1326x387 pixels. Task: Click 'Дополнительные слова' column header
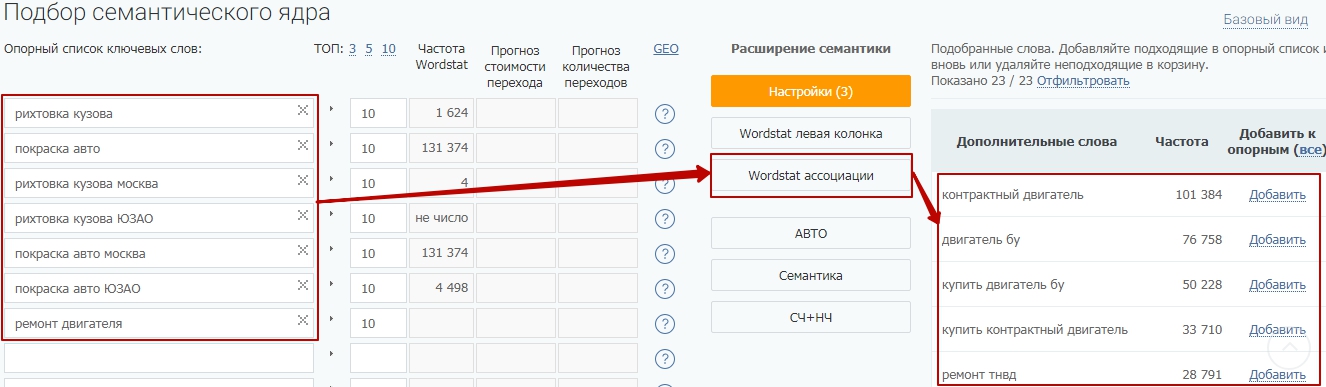[x=1037, y=142]
